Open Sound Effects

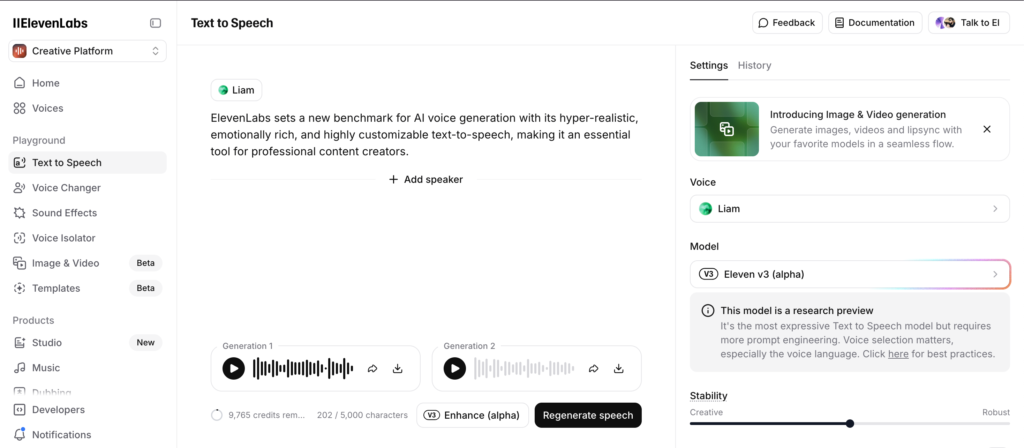coord(88,213)
